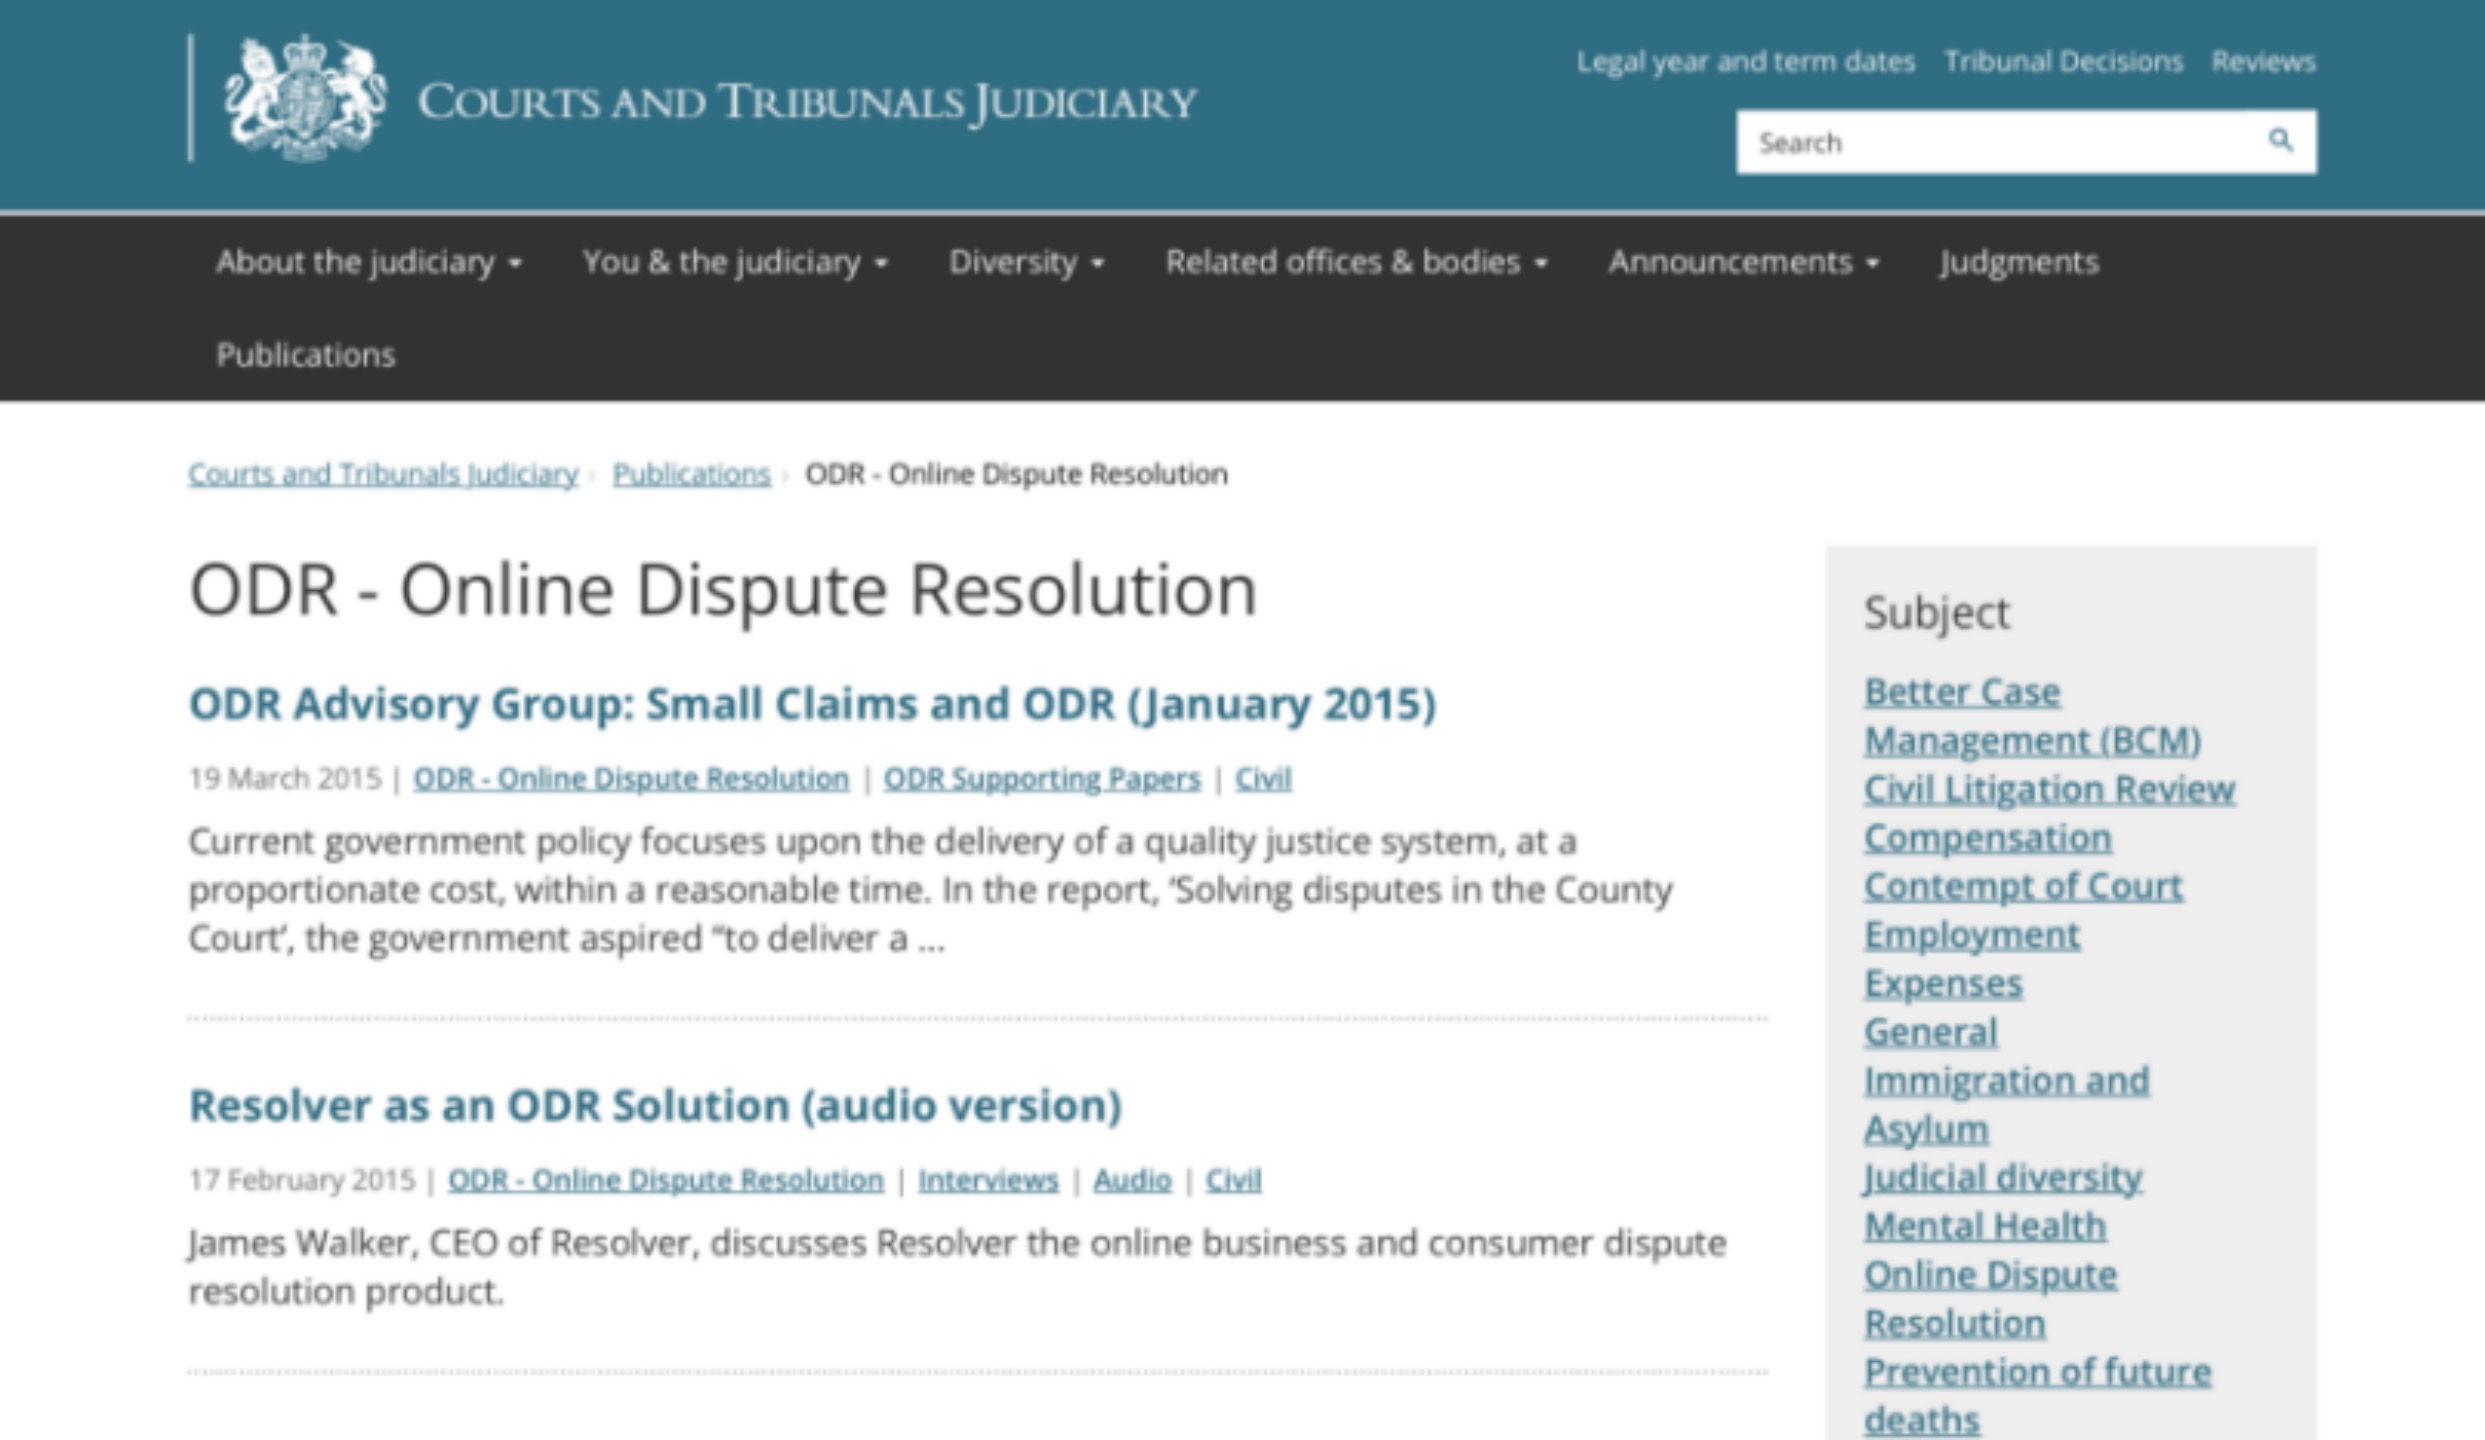Expand the Diversity dropdown menu
Image resolution: width=2485 pixels, height=1440 pixels.
pos(1025,262)
